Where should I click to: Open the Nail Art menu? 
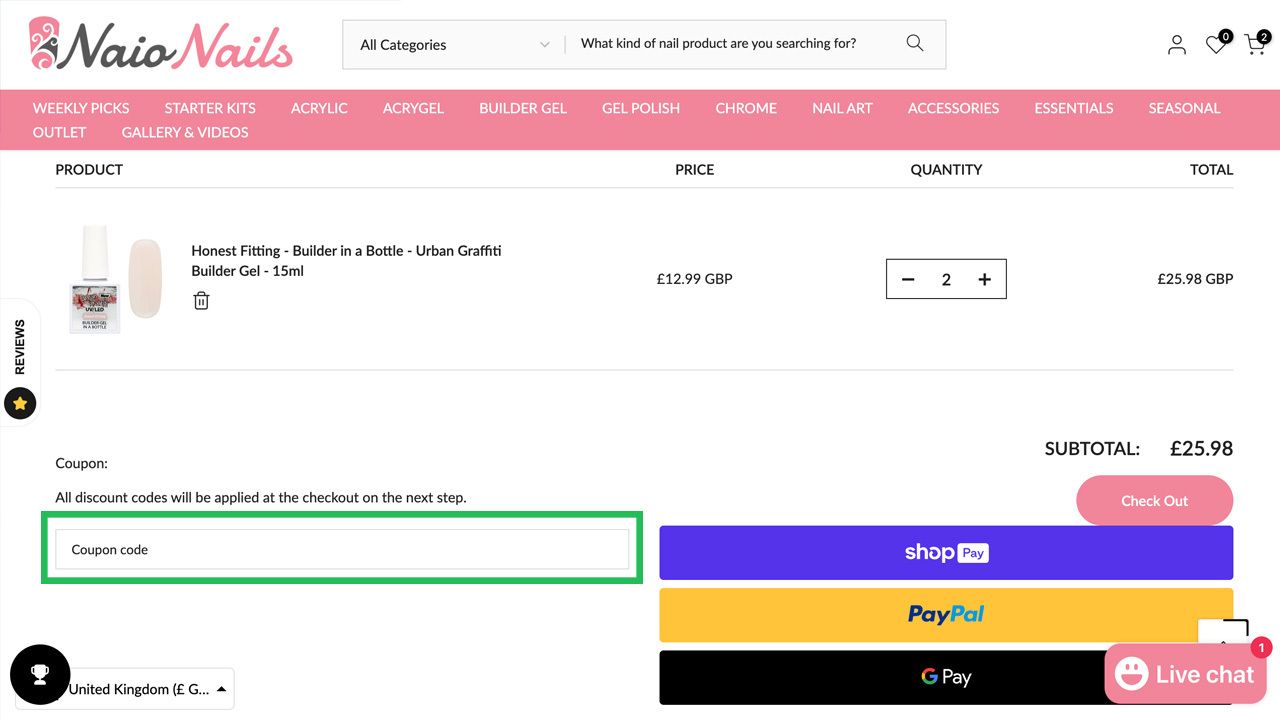842,108
